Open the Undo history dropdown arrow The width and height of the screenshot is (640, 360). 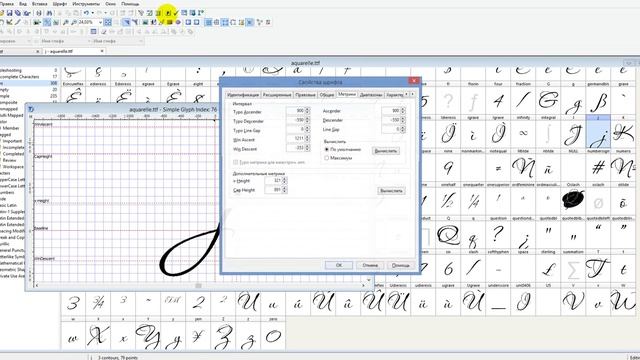(93, 13)
